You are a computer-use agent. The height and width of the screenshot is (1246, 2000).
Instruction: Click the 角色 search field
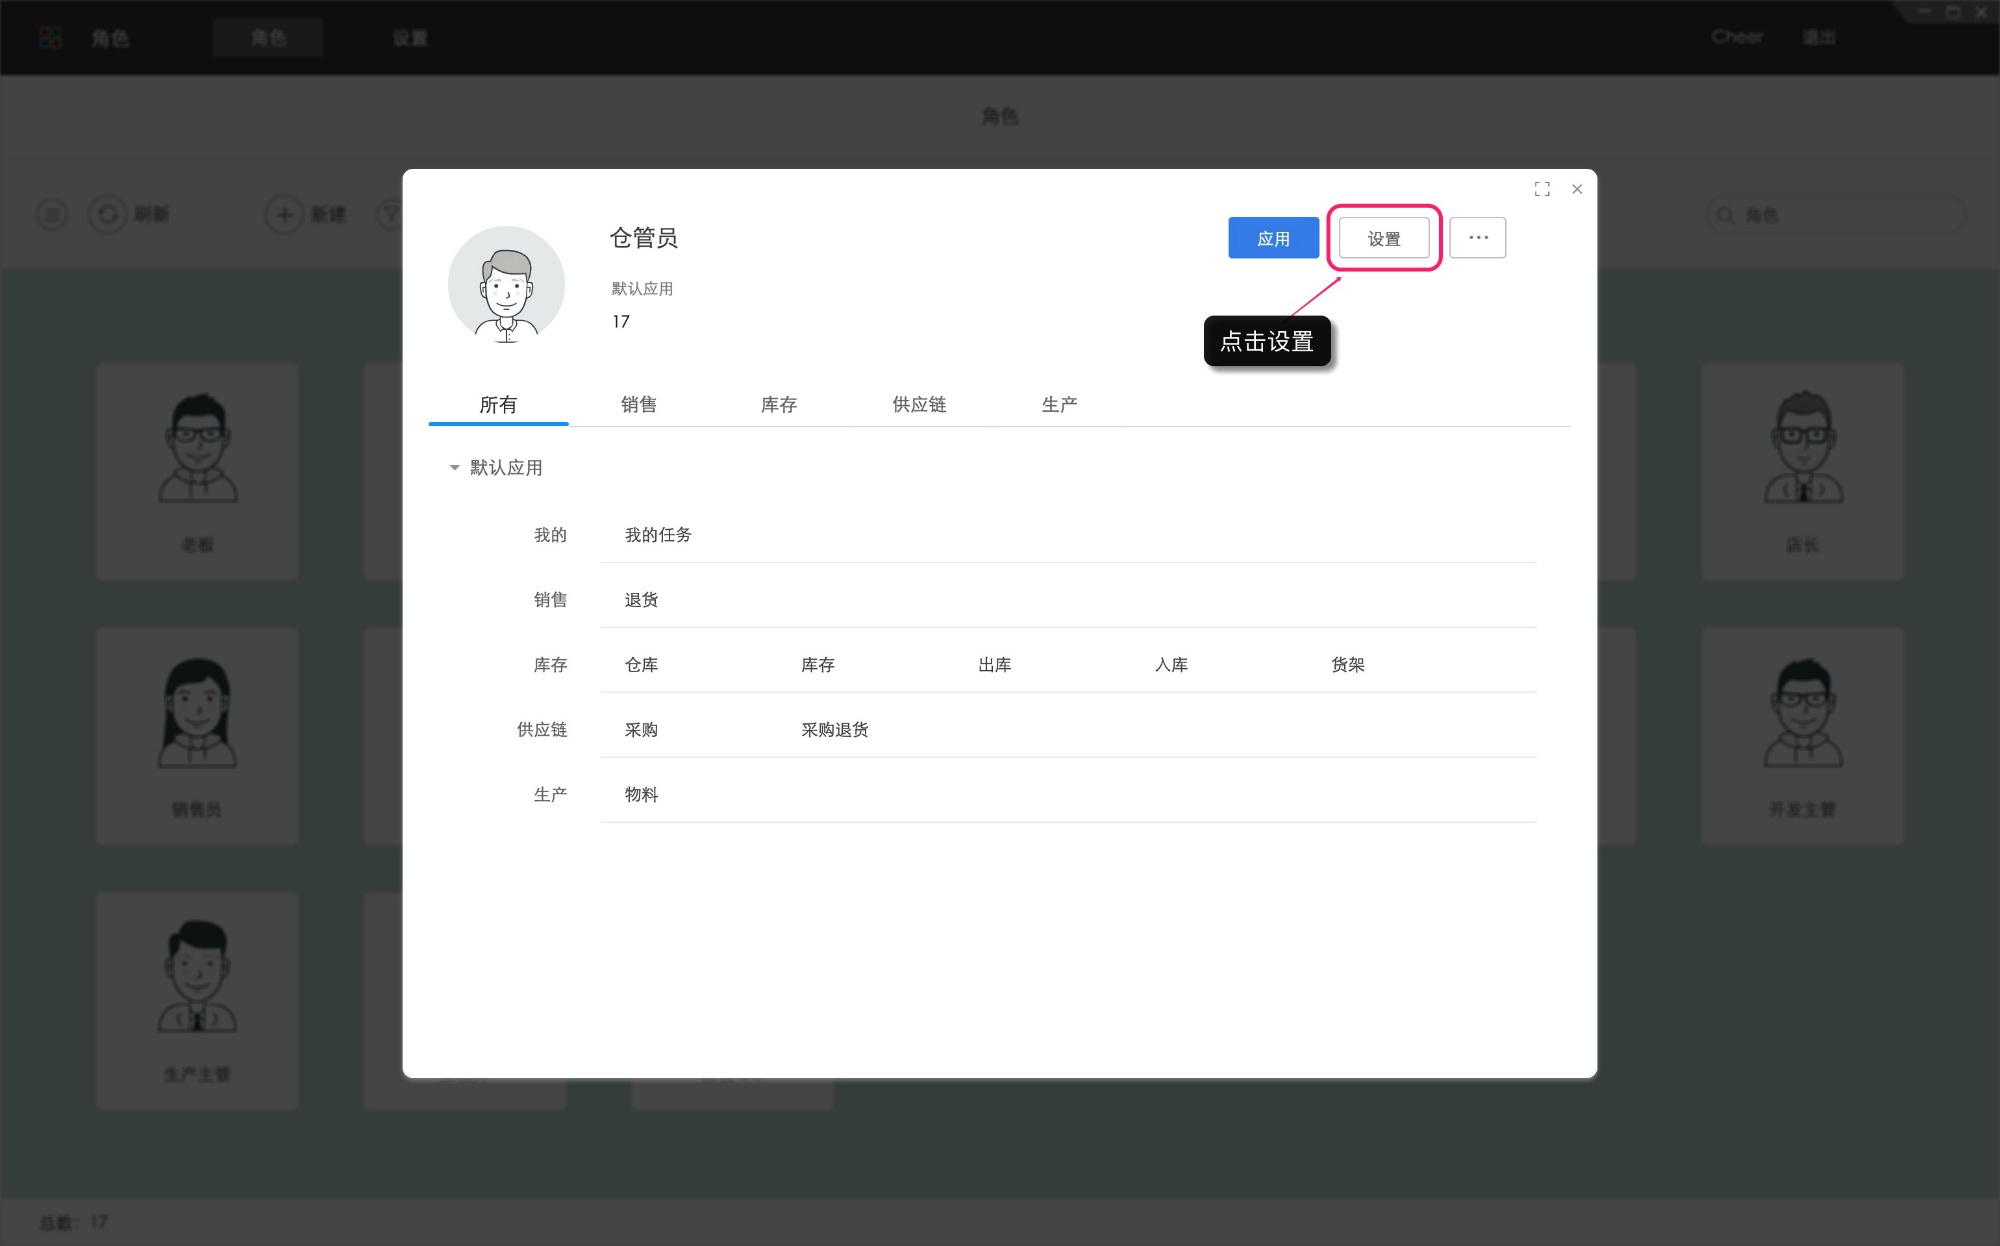coord(1836,215)
